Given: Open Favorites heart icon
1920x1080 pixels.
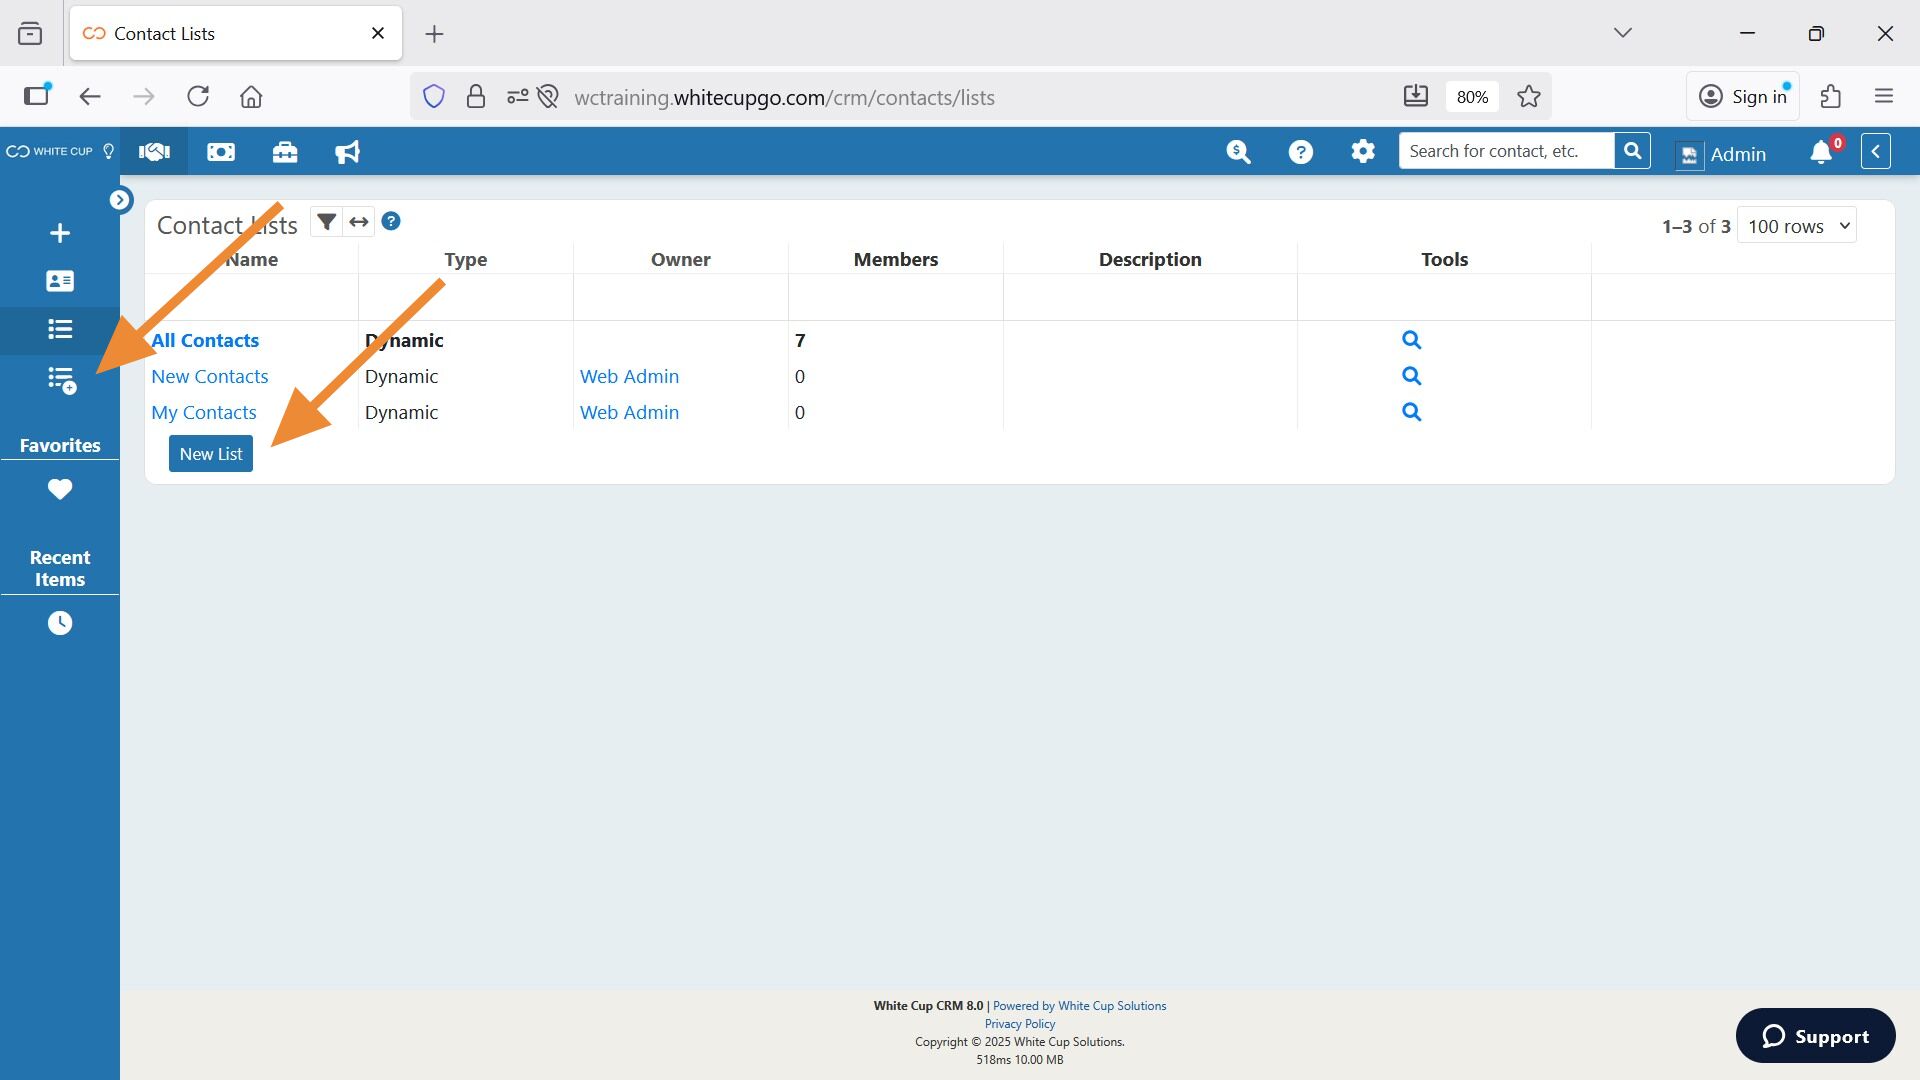Looking at the screenshot, I should click(60, 489).
